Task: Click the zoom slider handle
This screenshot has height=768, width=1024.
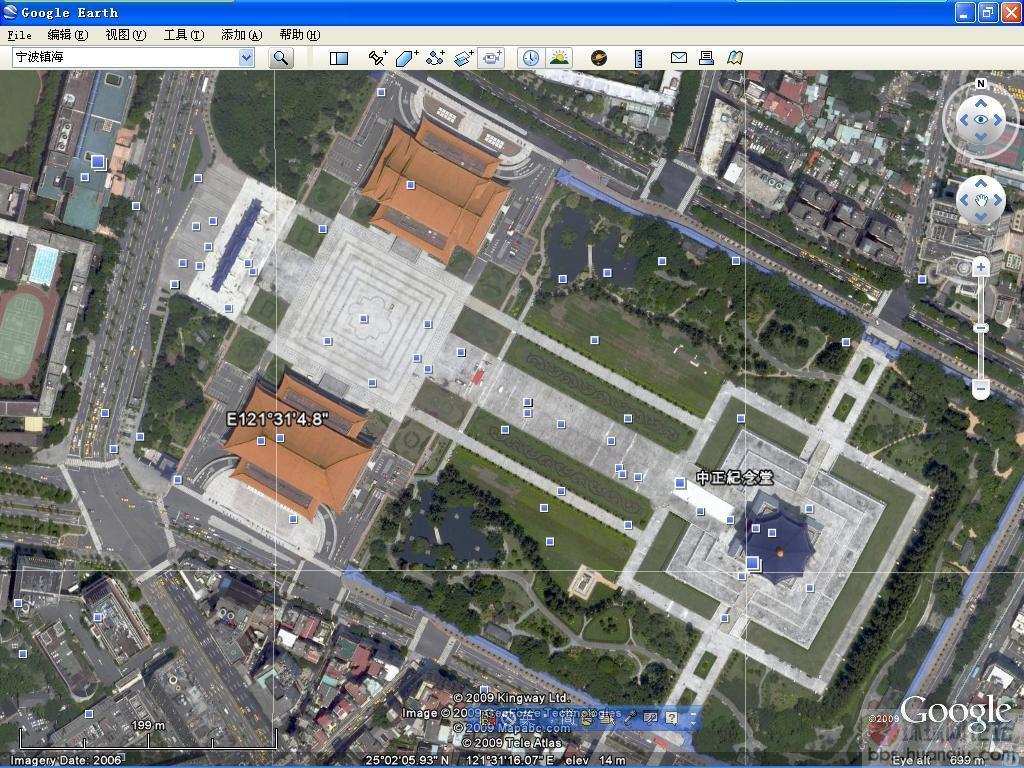Action: [980, 328]
